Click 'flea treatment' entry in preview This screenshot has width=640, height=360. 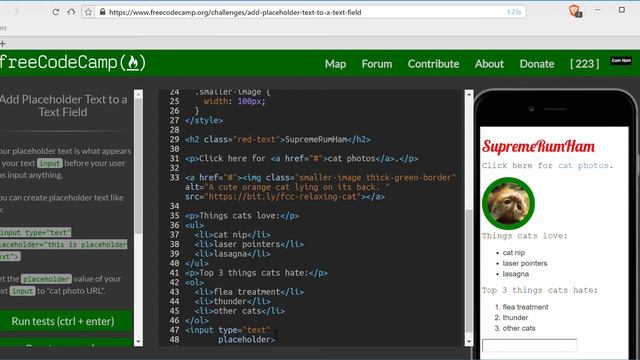point(525,307)
